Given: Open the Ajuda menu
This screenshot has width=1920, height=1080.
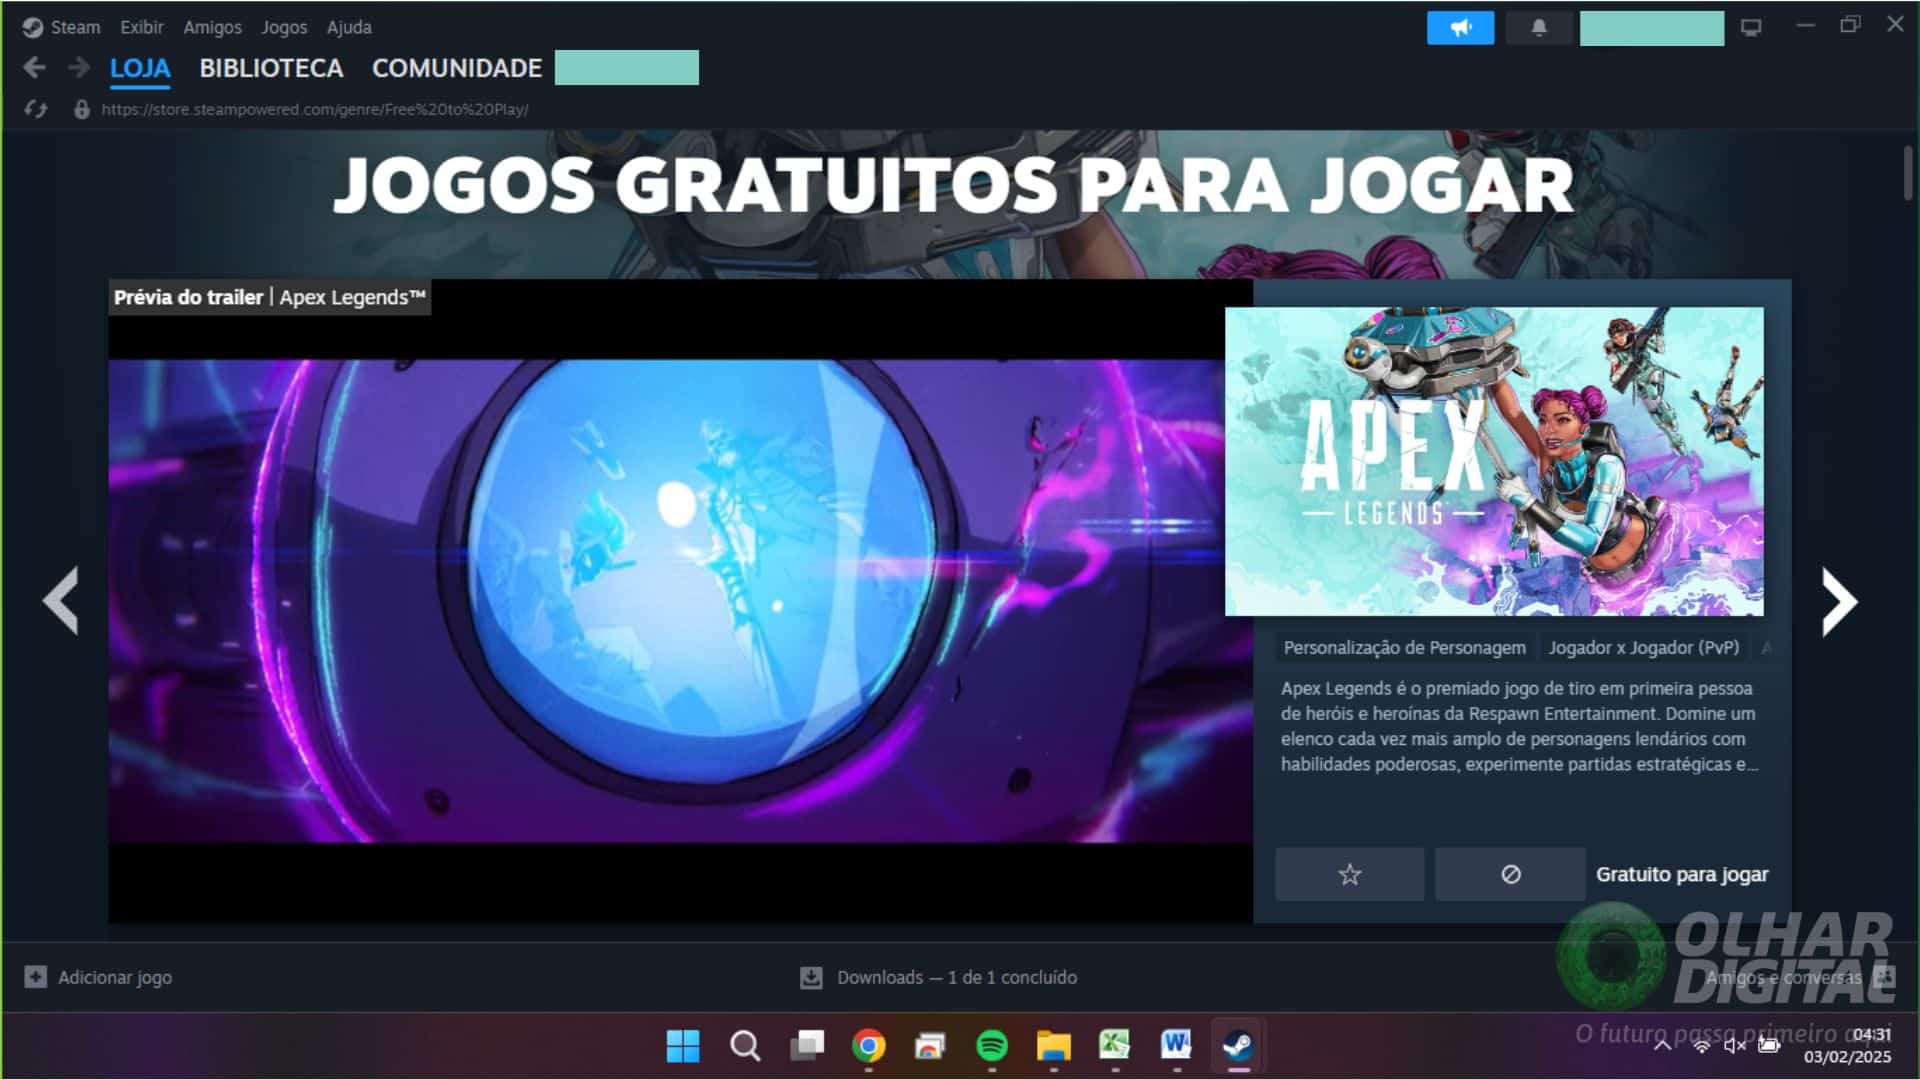Looking at the screenshot, I should pyautogui.click(x=349, y=27).
